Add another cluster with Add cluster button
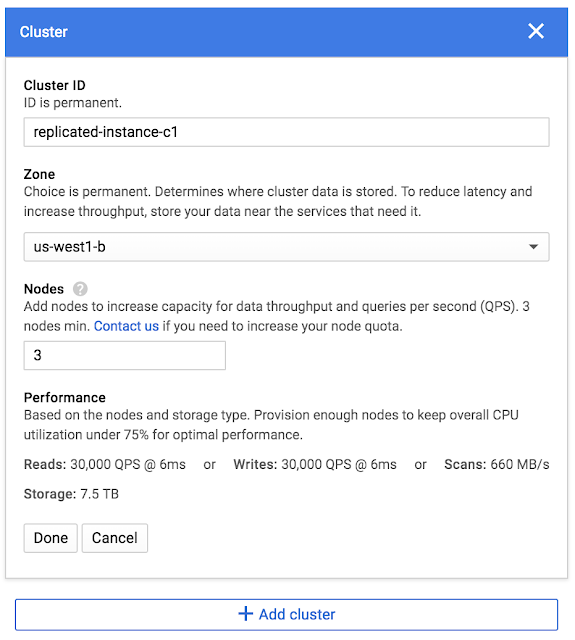Image resolution: width=575 pixels, height=640 pixels. (286, 614)
